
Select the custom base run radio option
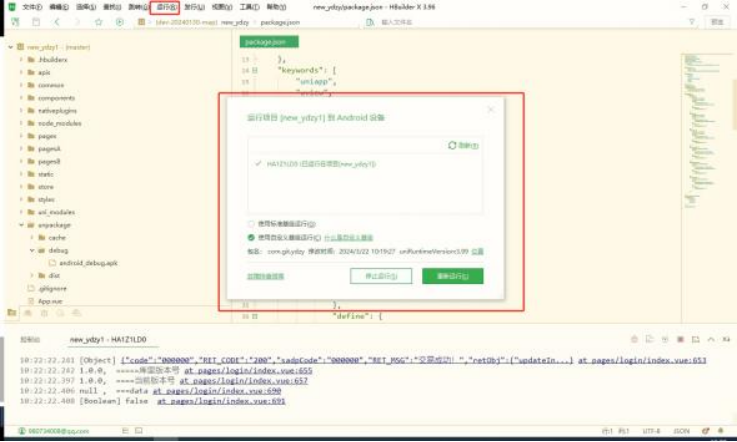pos(251,238)
